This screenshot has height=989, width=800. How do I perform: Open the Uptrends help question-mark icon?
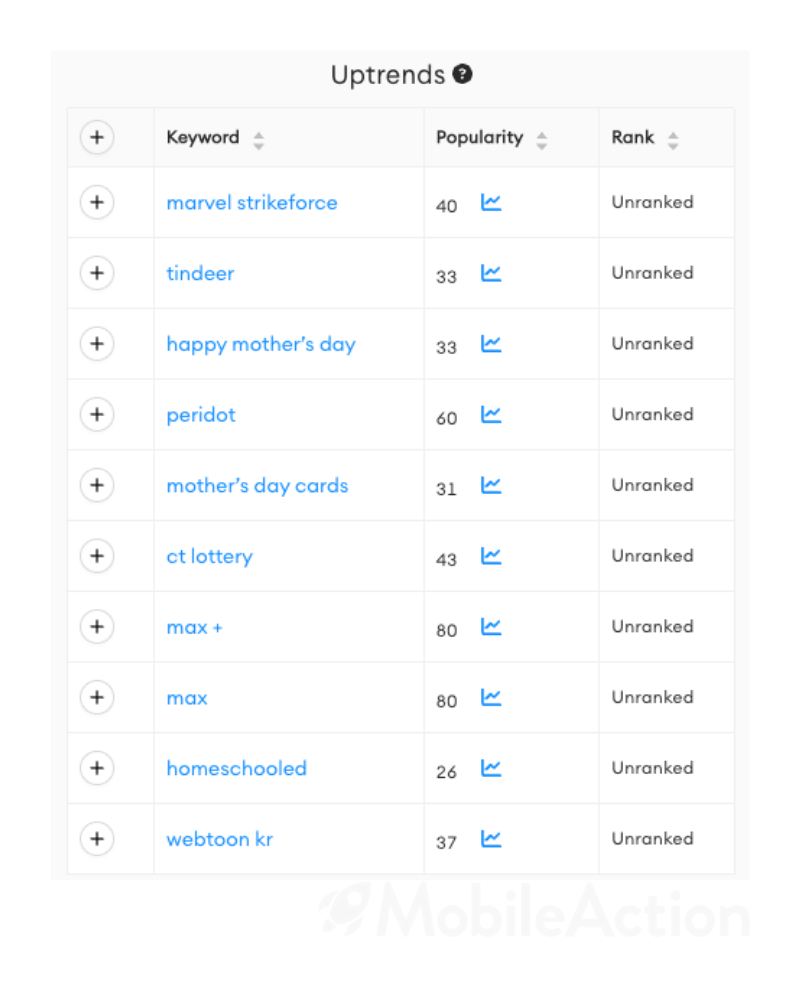point(462,74)
